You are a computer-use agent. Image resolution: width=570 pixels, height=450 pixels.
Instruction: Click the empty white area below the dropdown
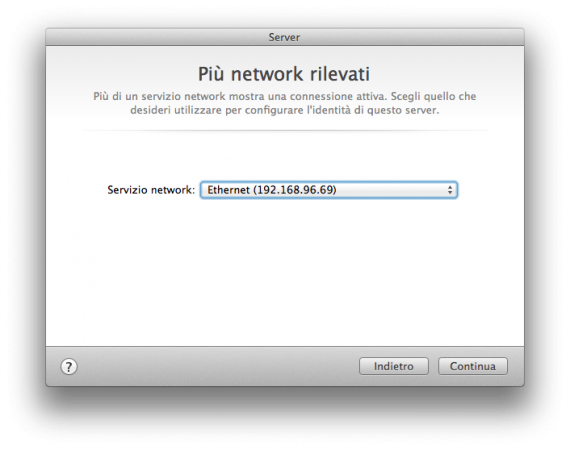coord(285,273)
